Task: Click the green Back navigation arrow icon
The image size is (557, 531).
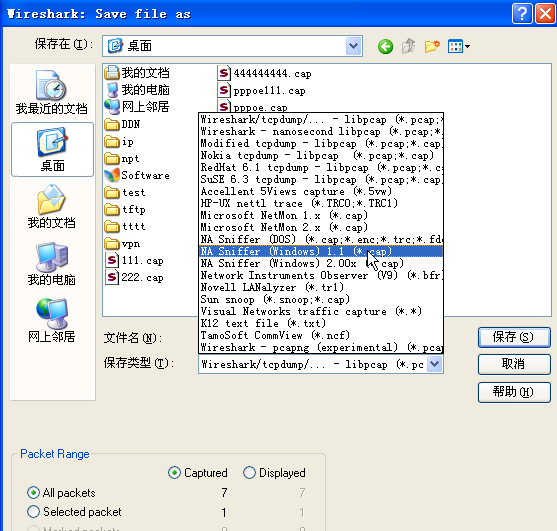Action: click(x=385, y=46)
